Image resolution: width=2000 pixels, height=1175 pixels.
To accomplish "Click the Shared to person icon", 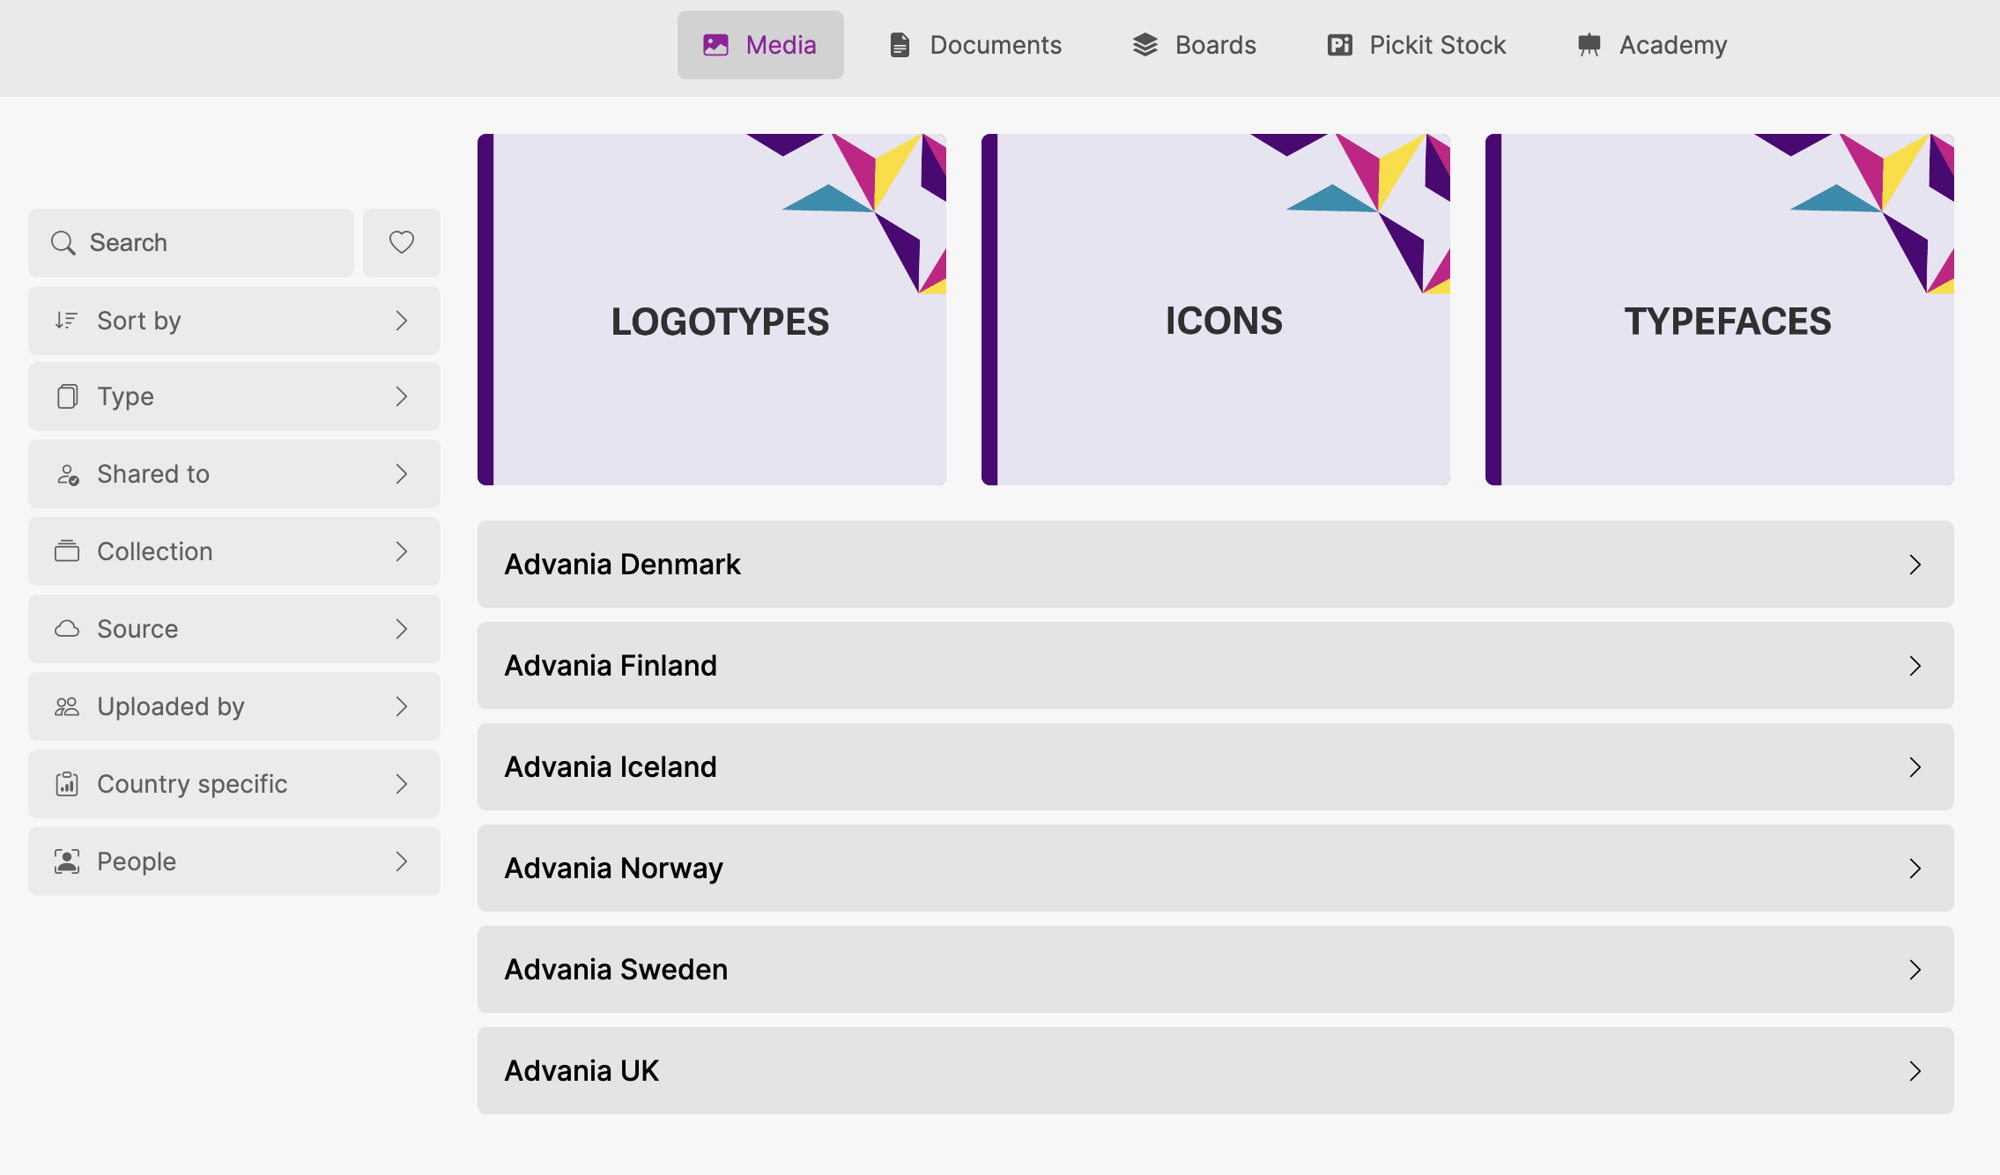I will point(67,474).
